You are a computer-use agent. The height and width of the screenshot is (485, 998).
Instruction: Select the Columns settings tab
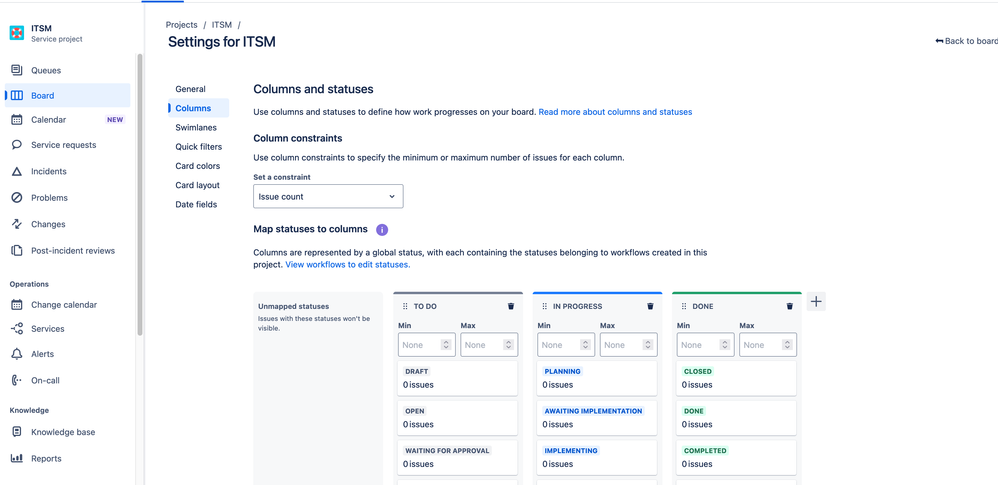(x=199, y=108)
